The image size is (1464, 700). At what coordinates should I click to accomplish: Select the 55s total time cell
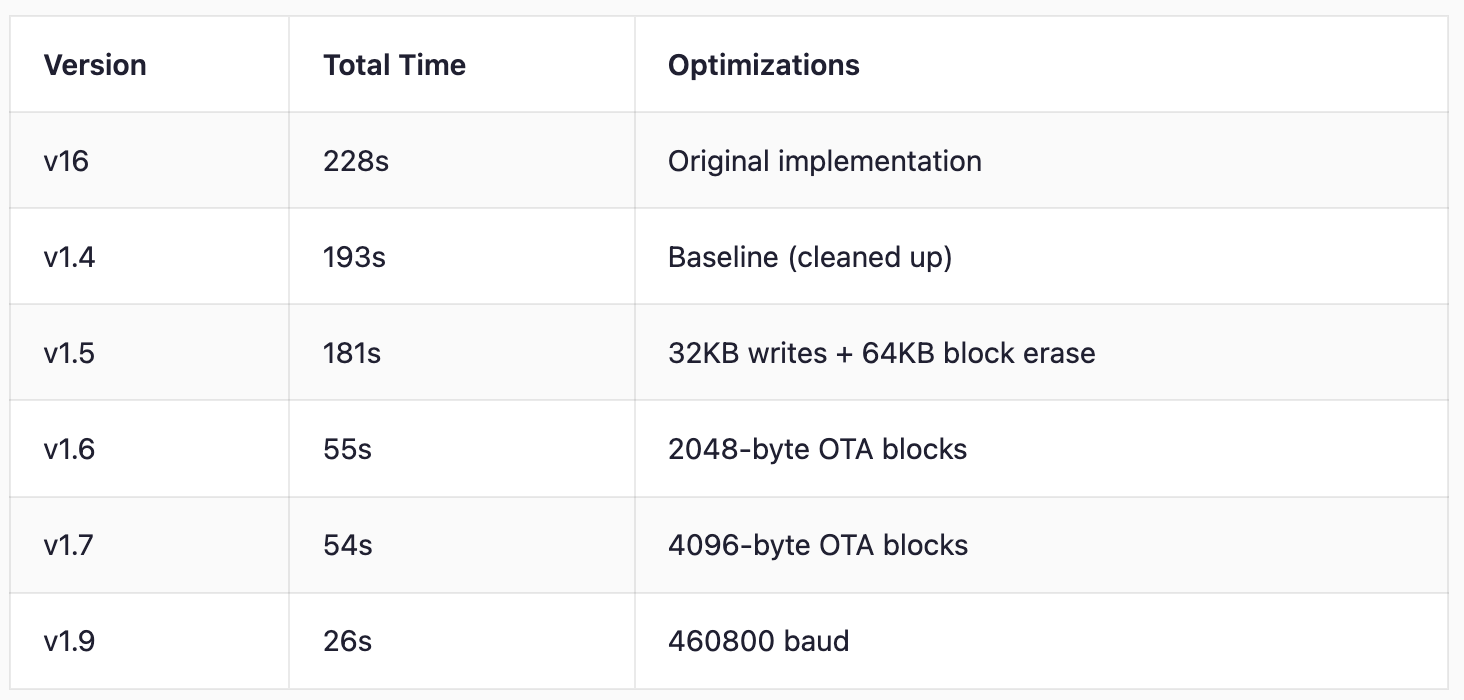point(347,449)
